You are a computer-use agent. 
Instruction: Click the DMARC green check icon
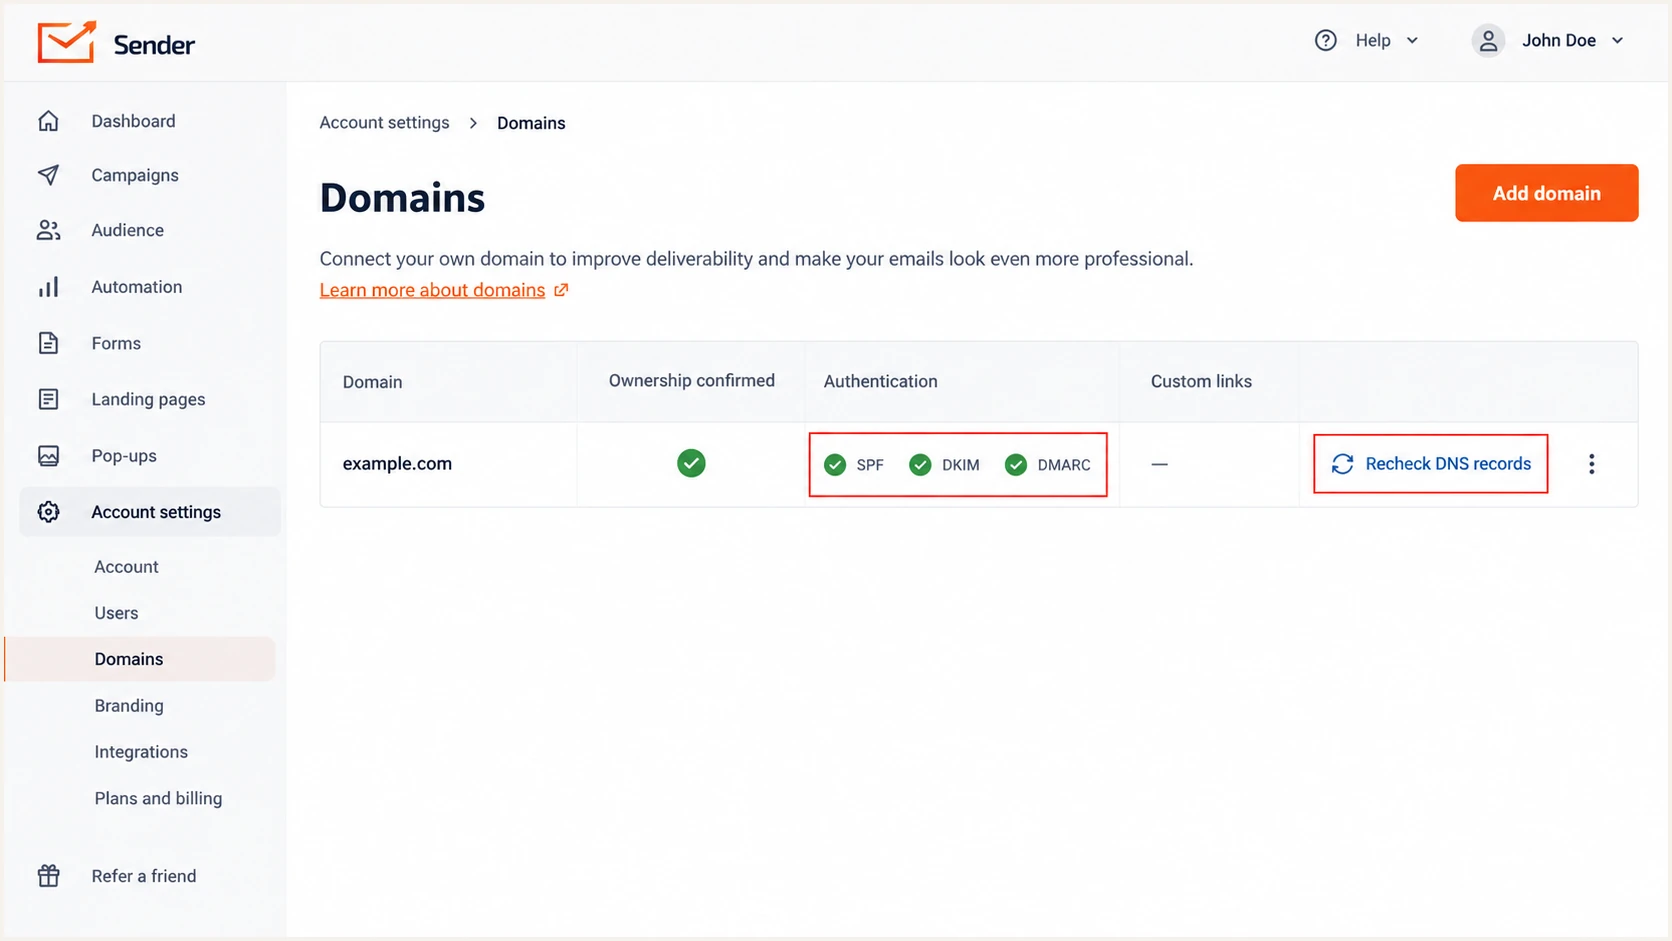1016,465
